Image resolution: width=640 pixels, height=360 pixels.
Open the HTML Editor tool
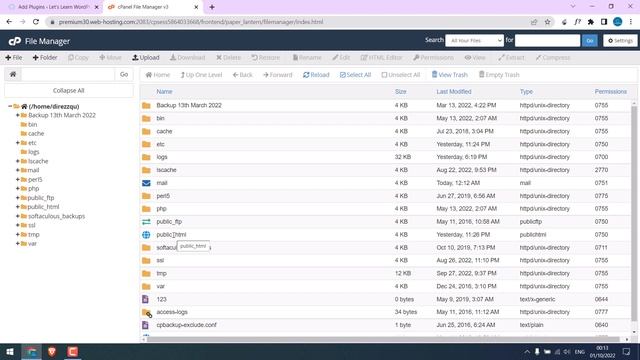381,58
